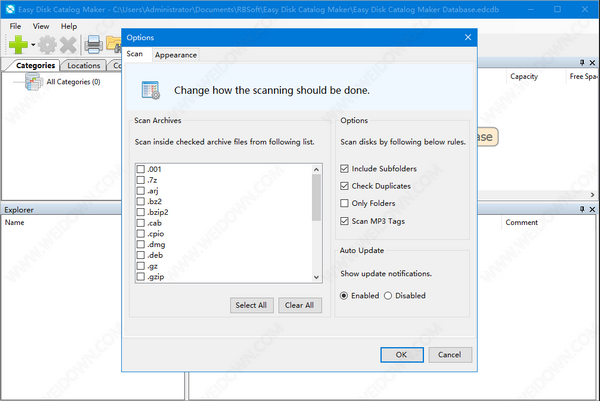Image resolution: width=600 pixels, height=401 pixels.
Task: Uncheck Check Duplicates option
Action: (344, 186)
